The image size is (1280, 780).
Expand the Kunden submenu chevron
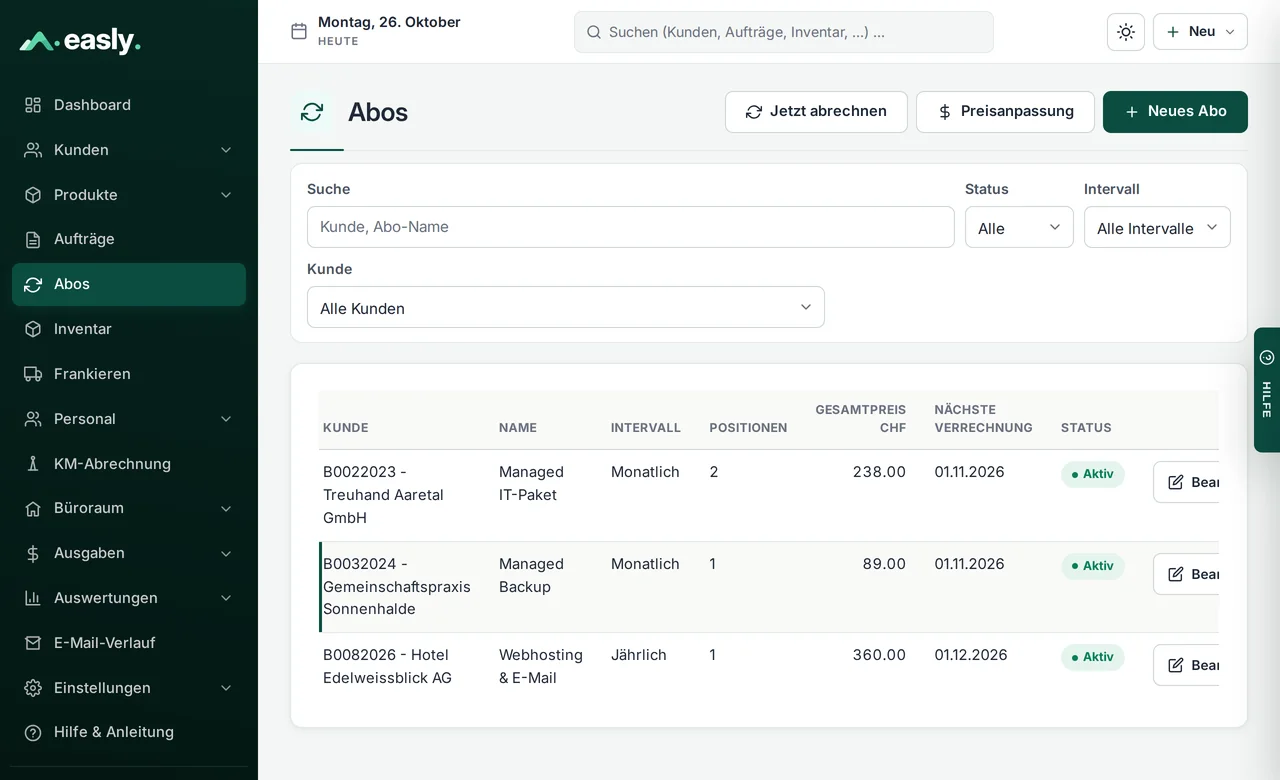tap(226, 150)
